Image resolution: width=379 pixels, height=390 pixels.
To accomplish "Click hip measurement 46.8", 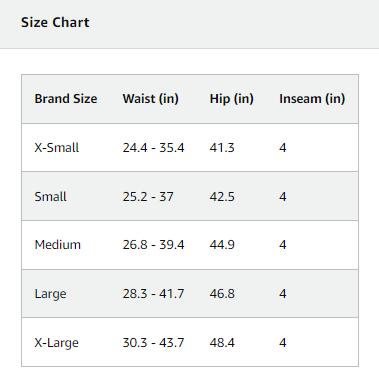I will 222,294.
